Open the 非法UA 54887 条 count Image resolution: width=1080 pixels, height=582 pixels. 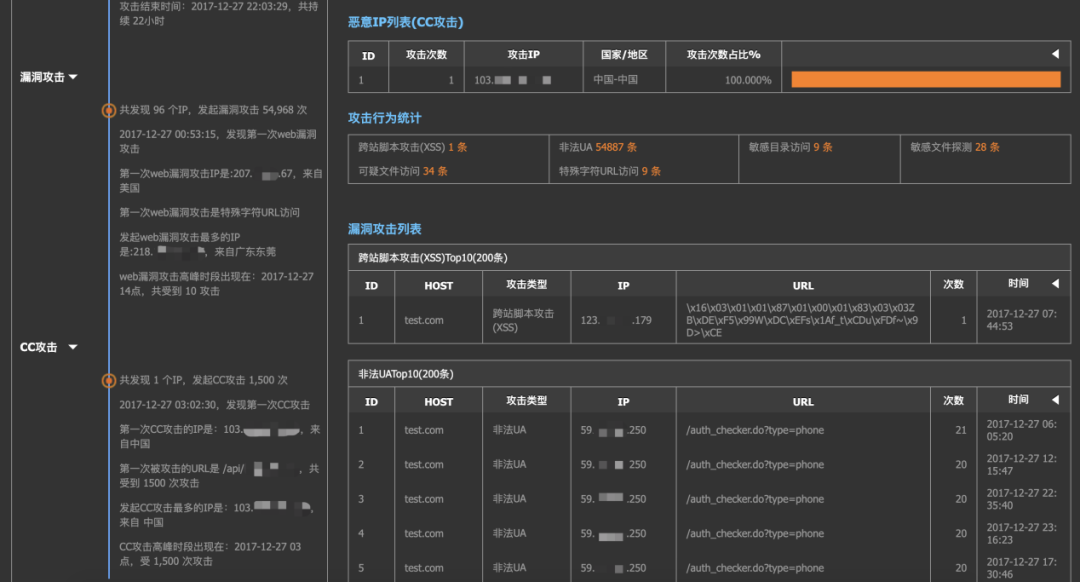[x=598, y=147]
